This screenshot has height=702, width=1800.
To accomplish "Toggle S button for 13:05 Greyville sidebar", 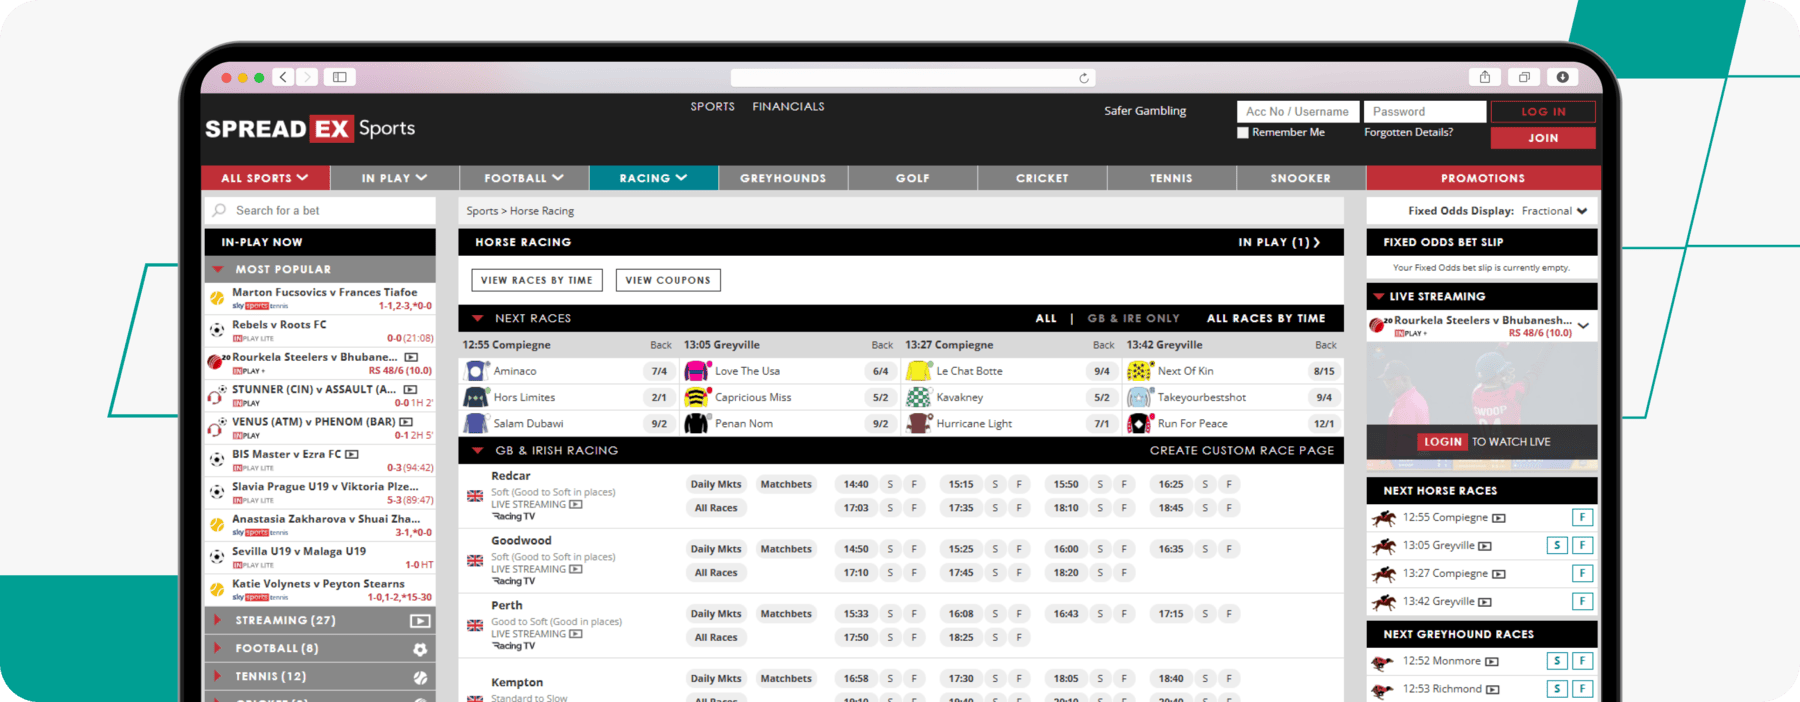I will point(1556,545).
